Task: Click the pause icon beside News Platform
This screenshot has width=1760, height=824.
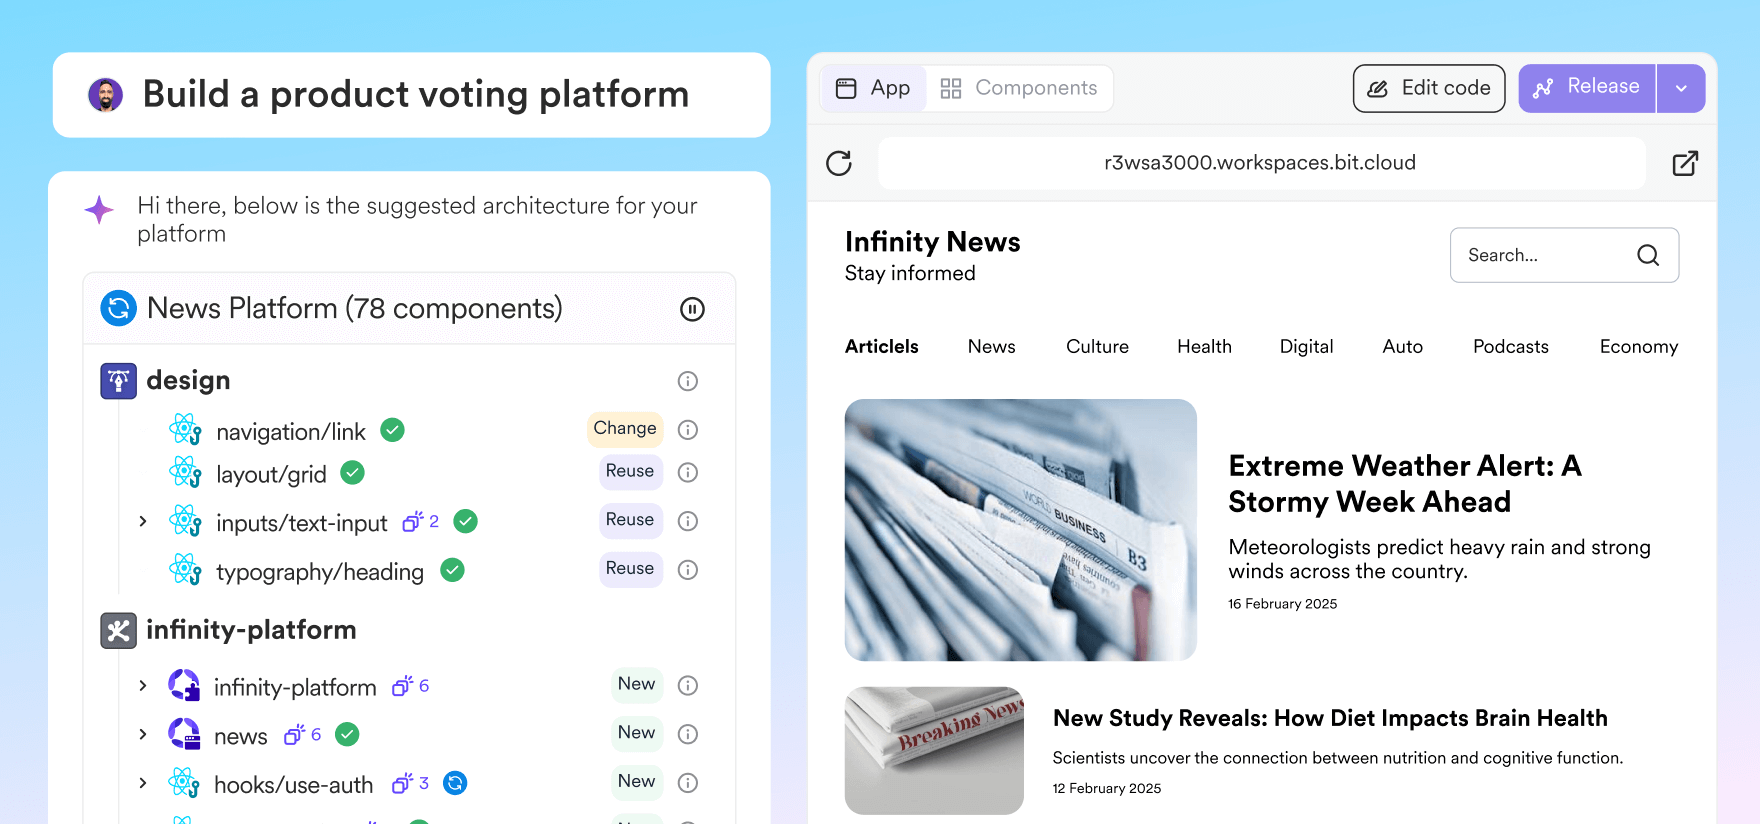Action: [692, 309]
